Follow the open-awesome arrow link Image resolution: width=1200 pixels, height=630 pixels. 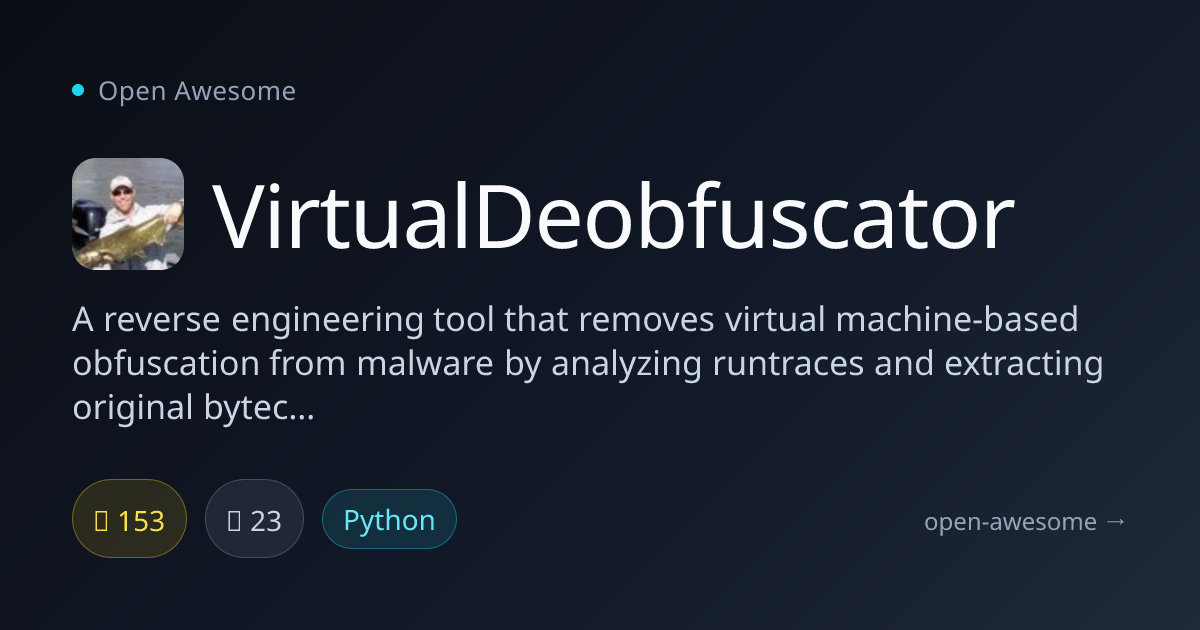coord(1025,521)
